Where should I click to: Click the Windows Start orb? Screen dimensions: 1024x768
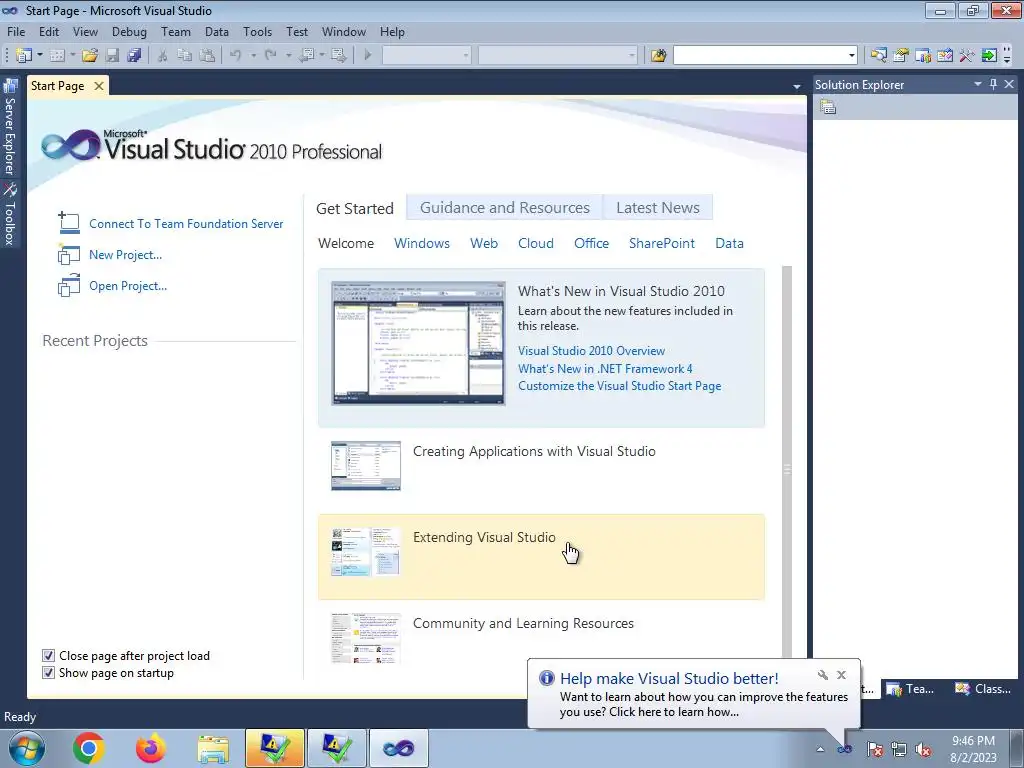click(x=27, y=748)
